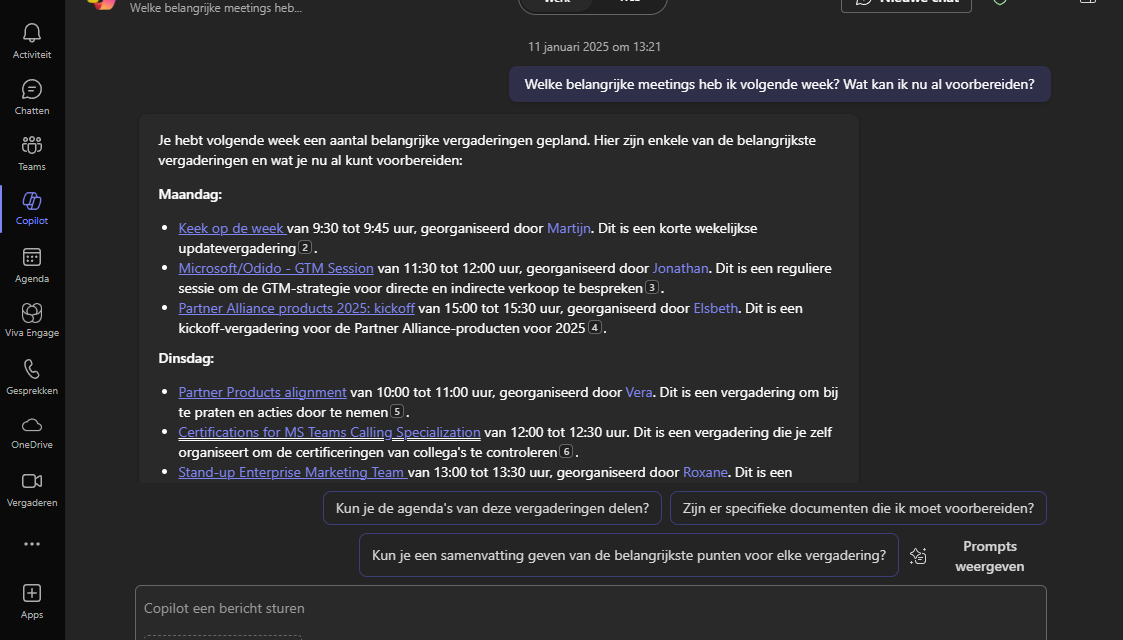
Task: Go to Chatten in the sidebar
Action: 32,97
